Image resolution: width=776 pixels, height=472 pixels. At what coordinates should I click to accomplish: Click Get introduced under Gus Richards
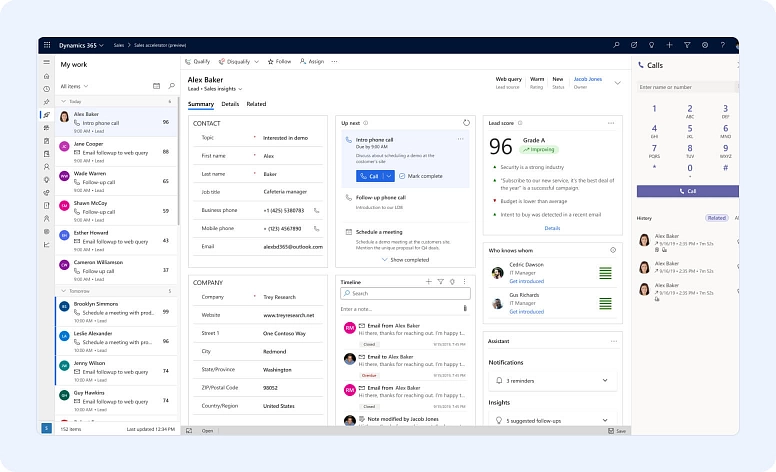[527, 312]
